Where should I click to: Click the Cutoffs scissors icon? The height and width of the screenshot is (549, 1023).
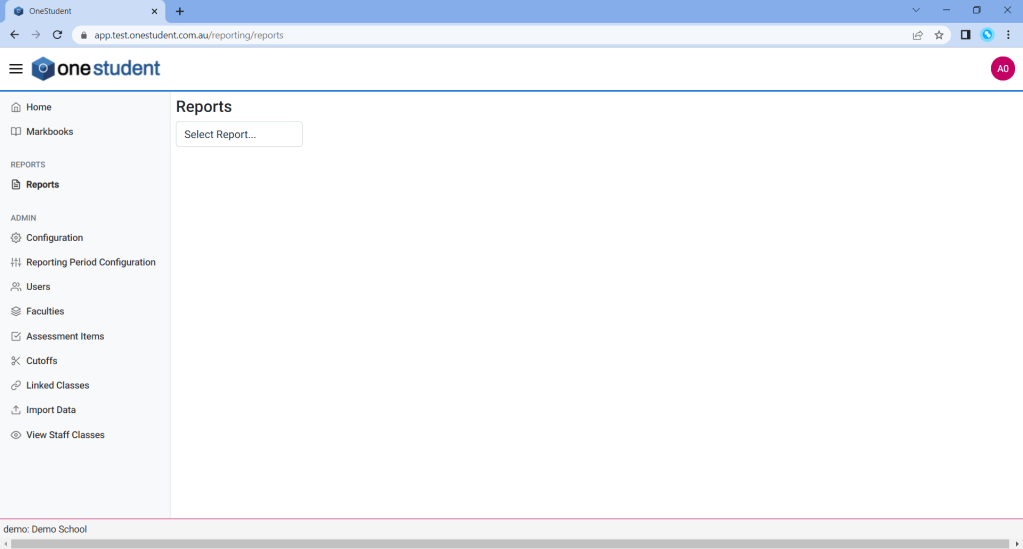[x=16, y=361]
